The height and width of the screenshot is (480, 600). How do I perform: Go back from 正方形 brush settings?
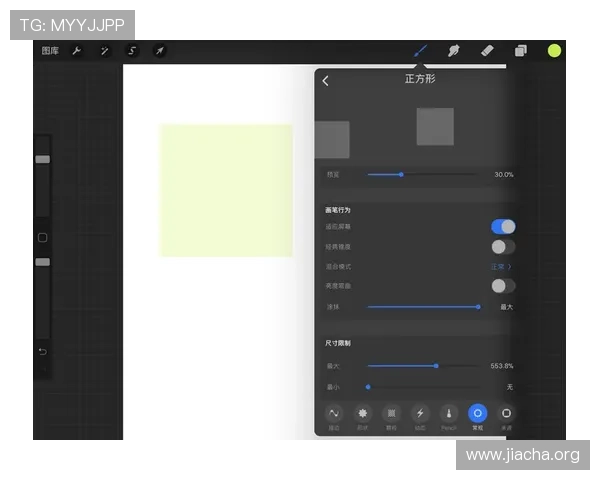pos(326,81)
